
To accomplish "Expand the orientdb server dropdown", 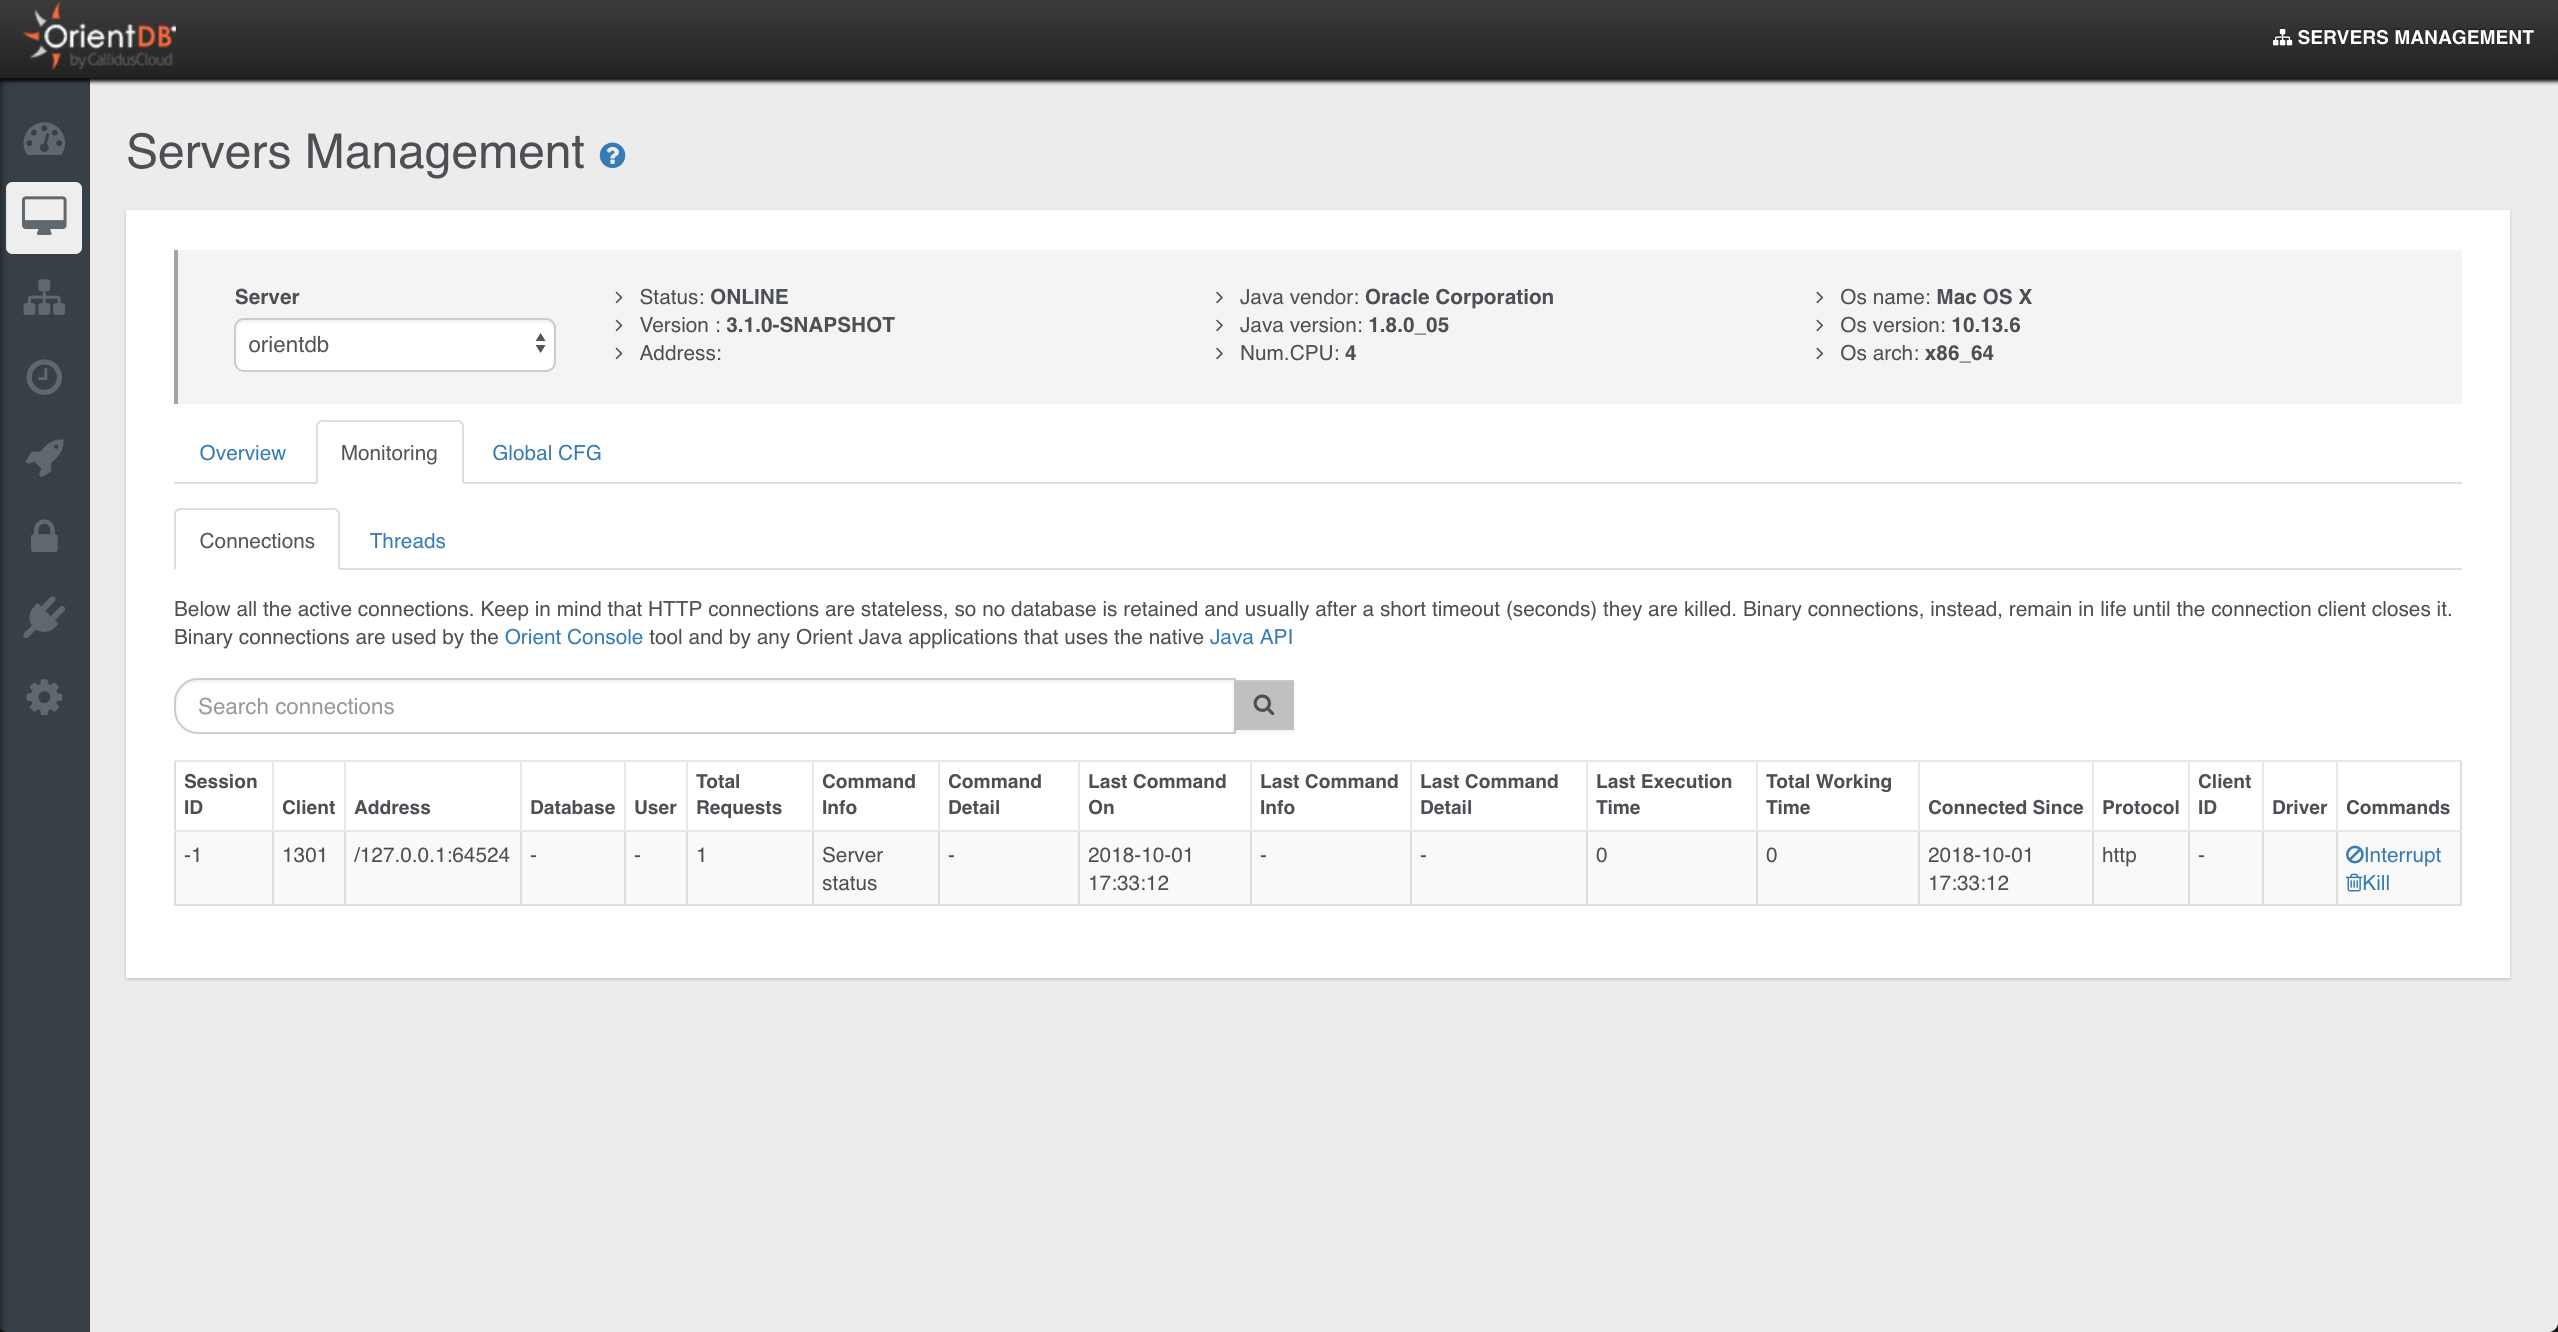I will point(394,345).
